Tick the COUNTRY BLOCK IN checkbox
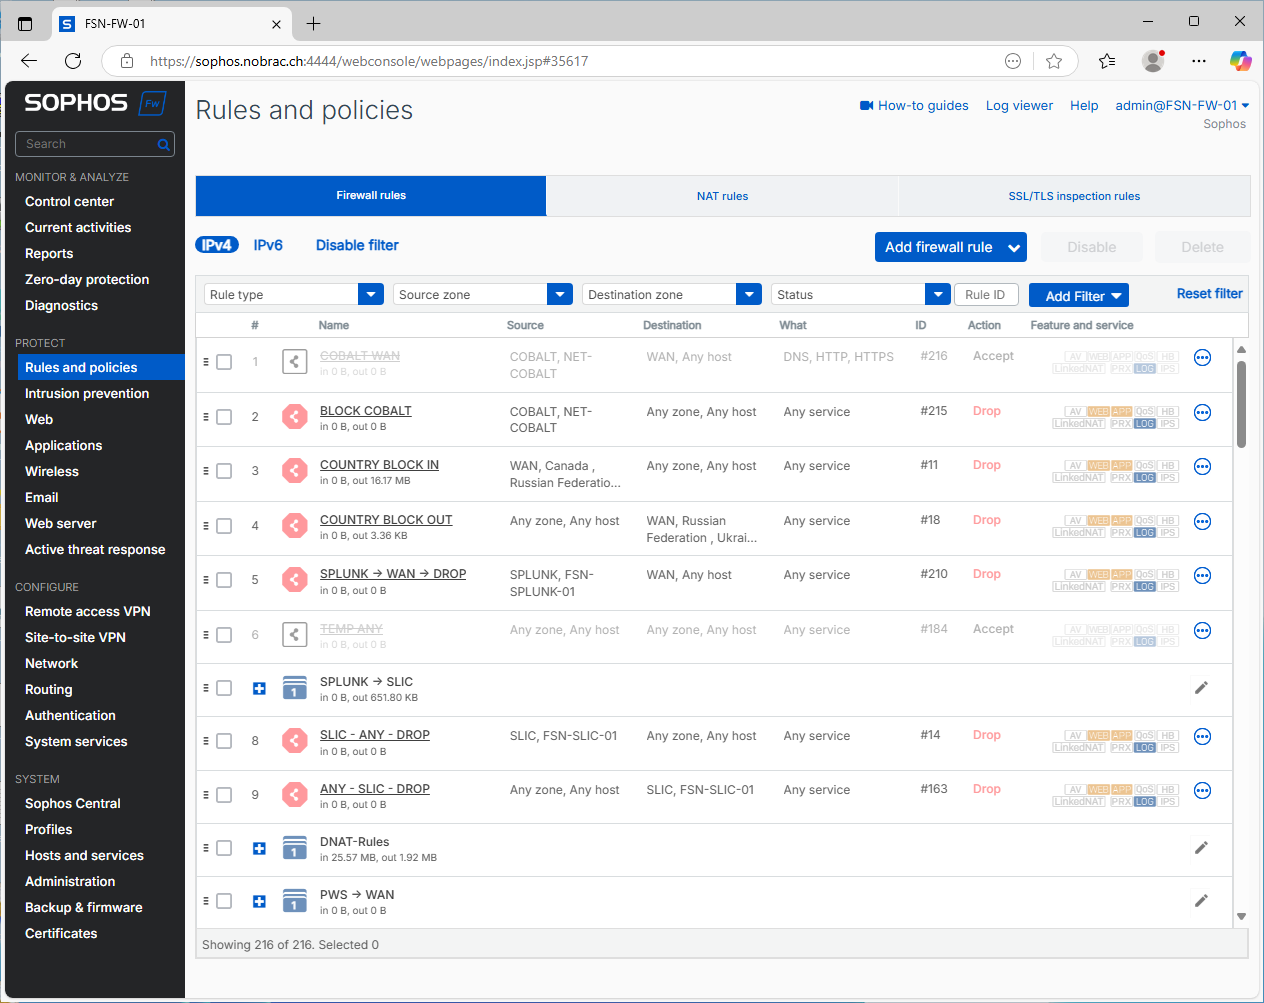 point(224,471)
